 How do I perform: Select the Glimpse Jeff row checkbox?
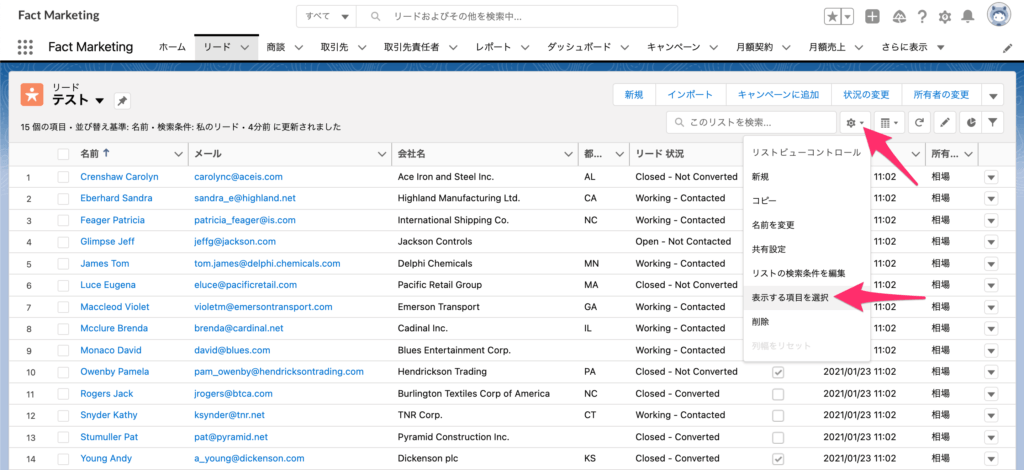[63, 242]
